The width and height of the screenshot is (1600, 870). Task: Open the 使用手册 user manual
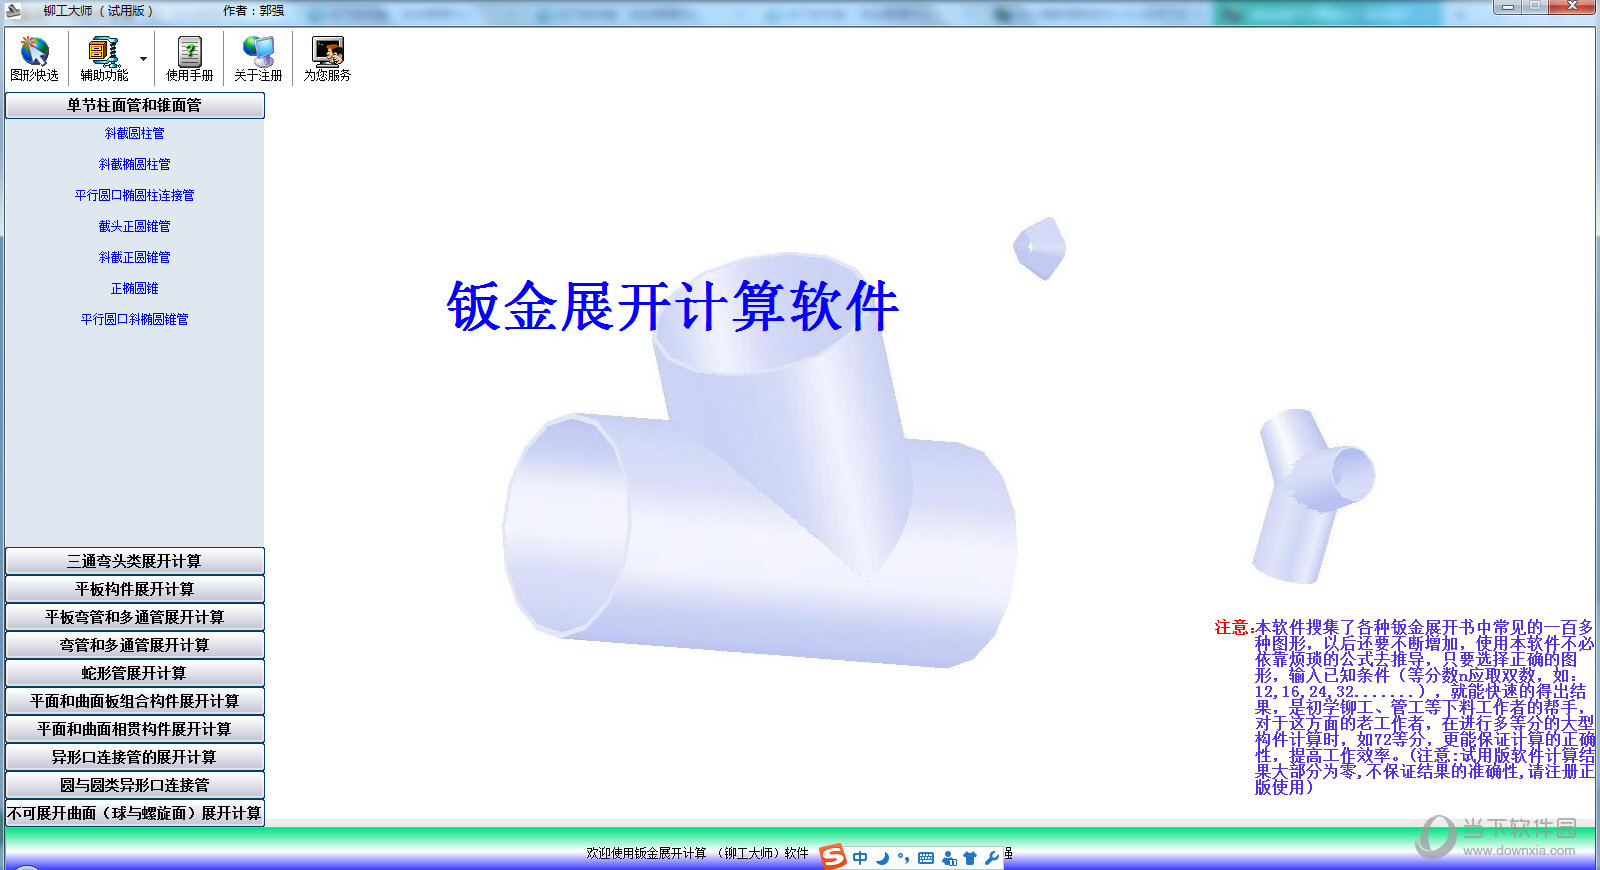pyautogui.click(x=189, y=59)
